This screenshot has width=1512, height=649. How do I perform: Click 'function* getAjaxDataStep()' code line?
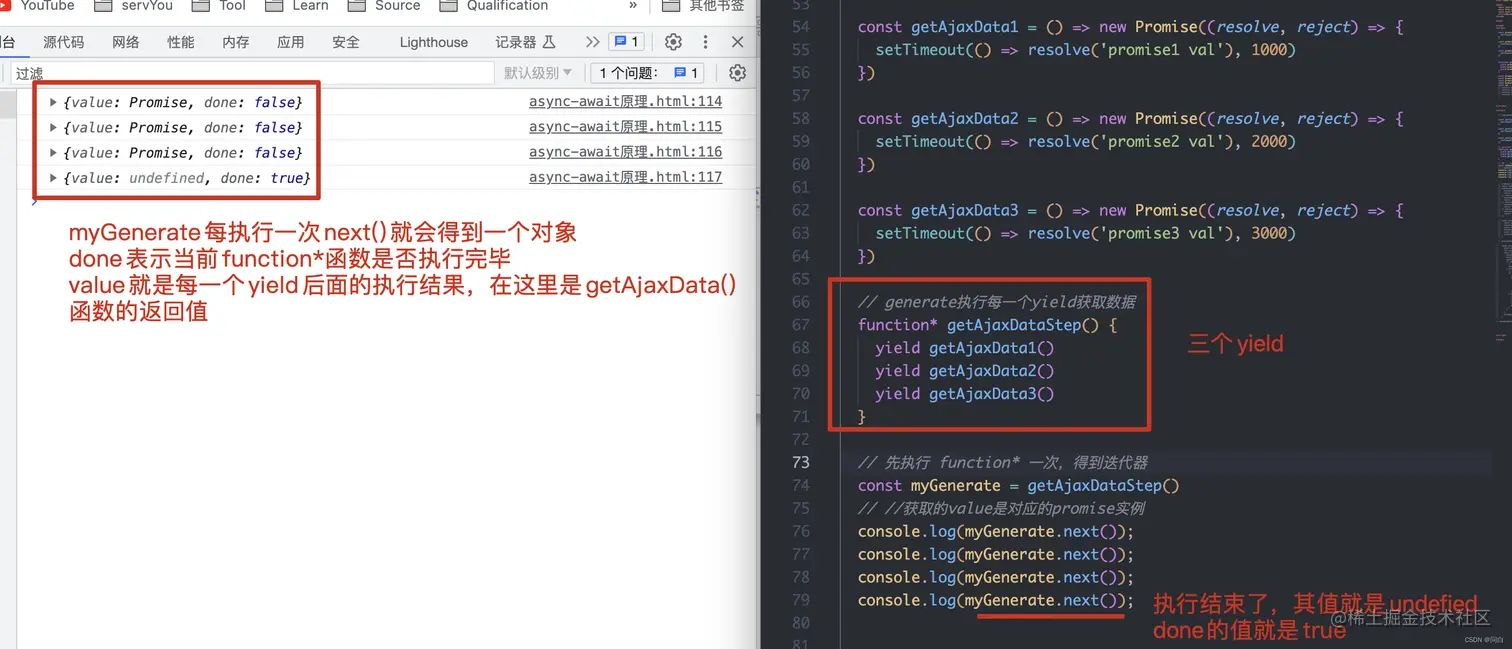click(987, 325)
